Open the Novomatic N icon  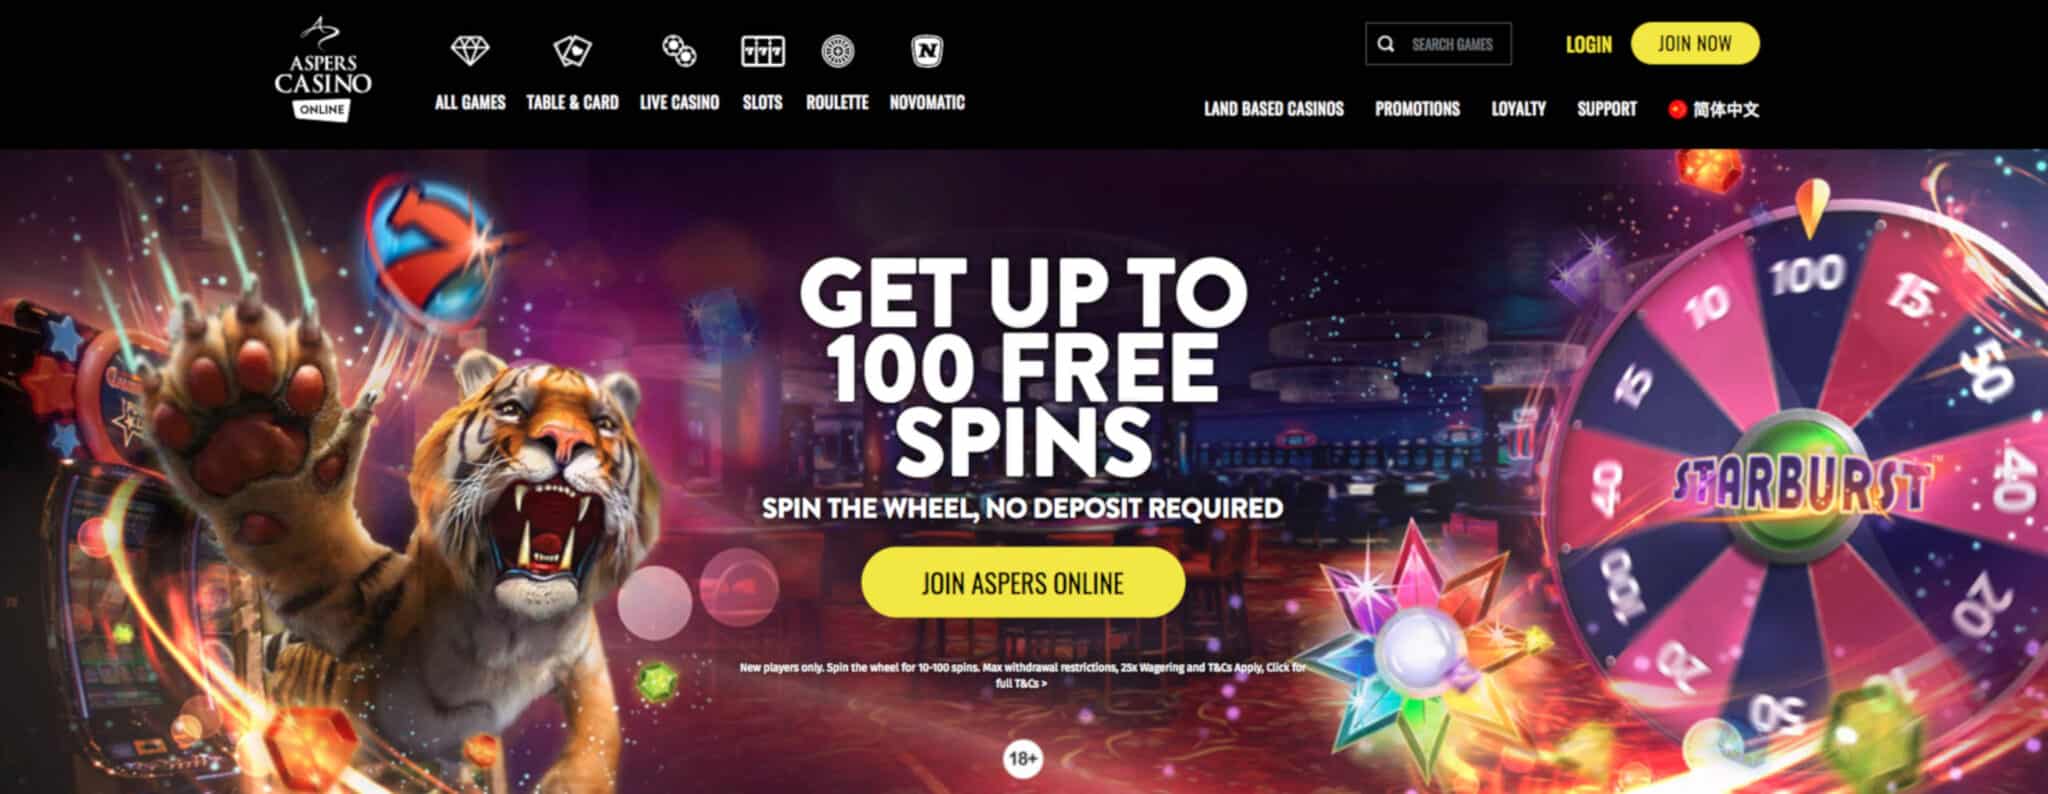tap(927, 51)
